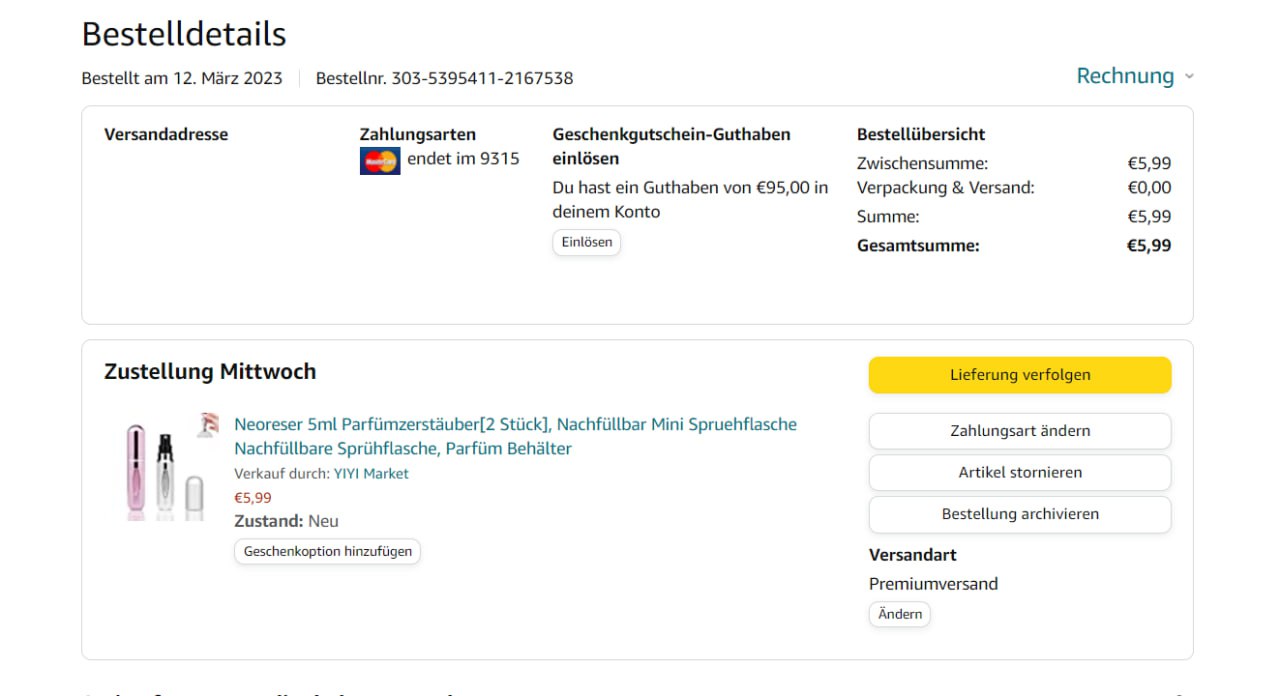Archive order with Bestellung archivieren
The height and width of the screenshot is (696, 1280).
1019,514
